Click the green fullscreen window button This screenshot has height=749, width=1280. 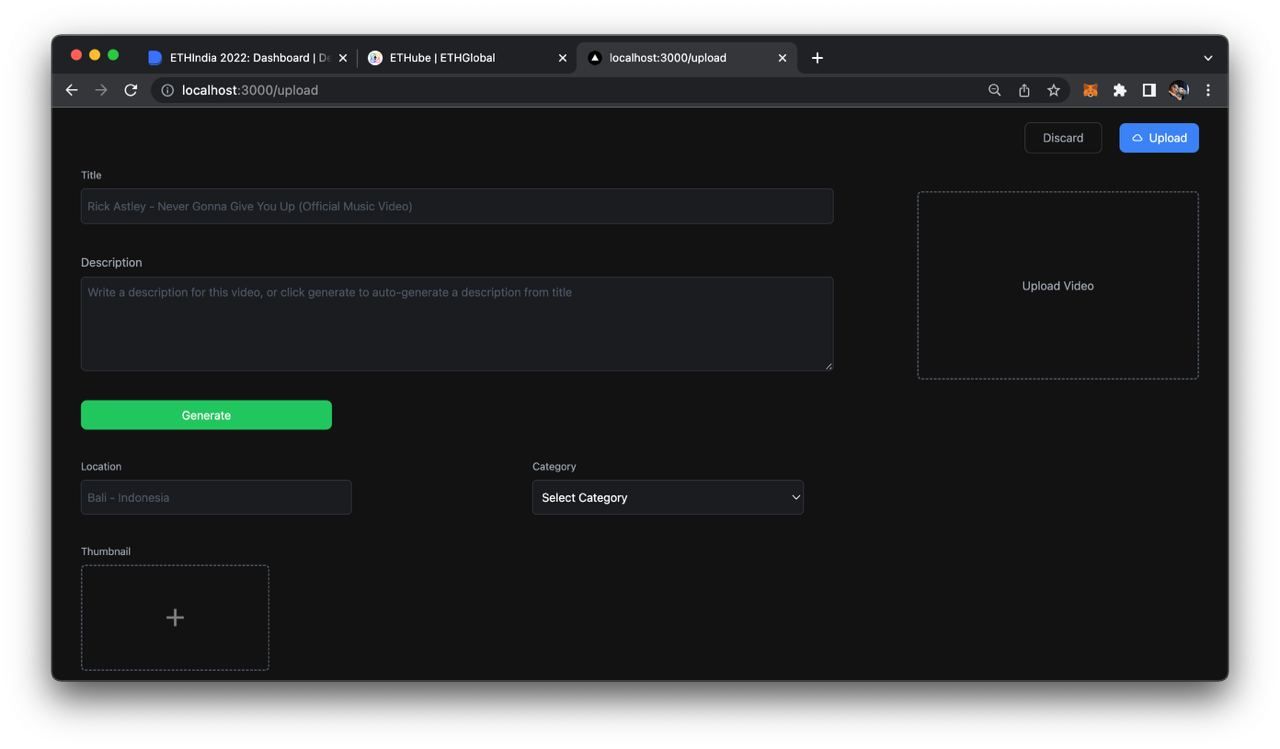click(113, 55)
